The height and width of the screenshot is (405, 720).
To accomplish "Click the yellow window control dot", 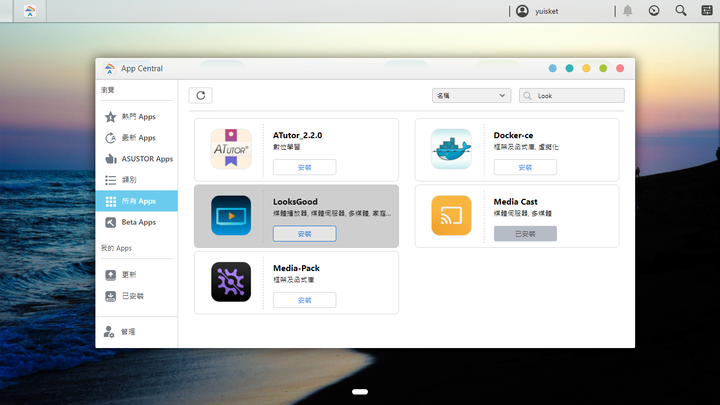I will point(586,68).
